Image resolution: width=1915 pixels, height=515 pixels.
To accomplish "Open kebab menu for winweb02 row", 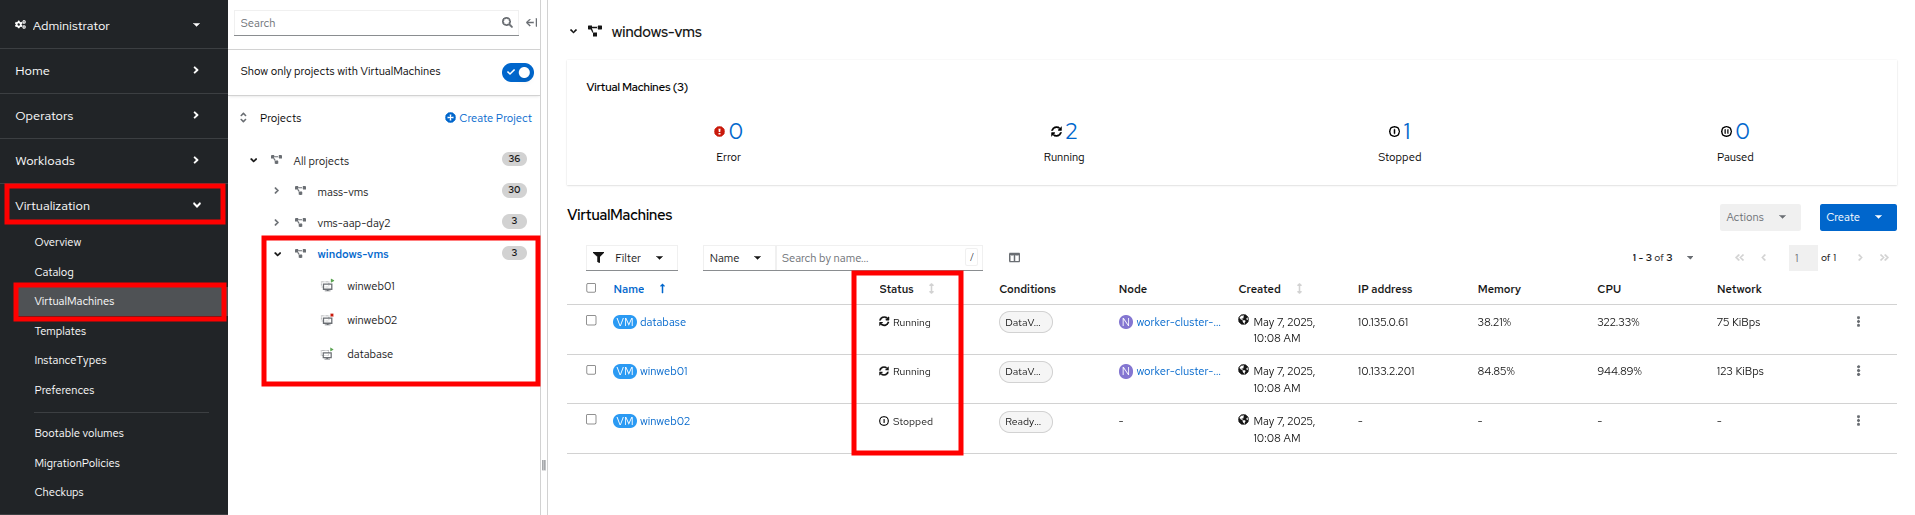I will pyautogui.click(x=1858, y=421).
